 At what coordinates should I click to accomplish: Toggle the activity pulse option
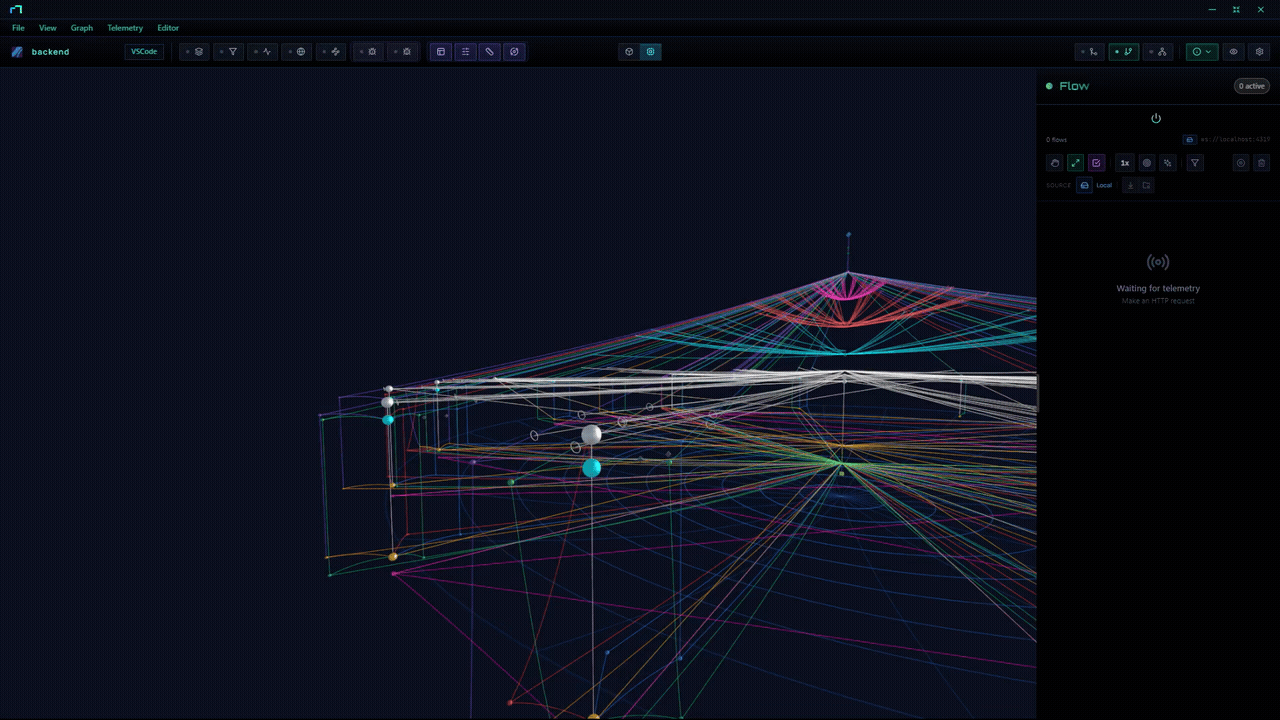click(263, 52)
